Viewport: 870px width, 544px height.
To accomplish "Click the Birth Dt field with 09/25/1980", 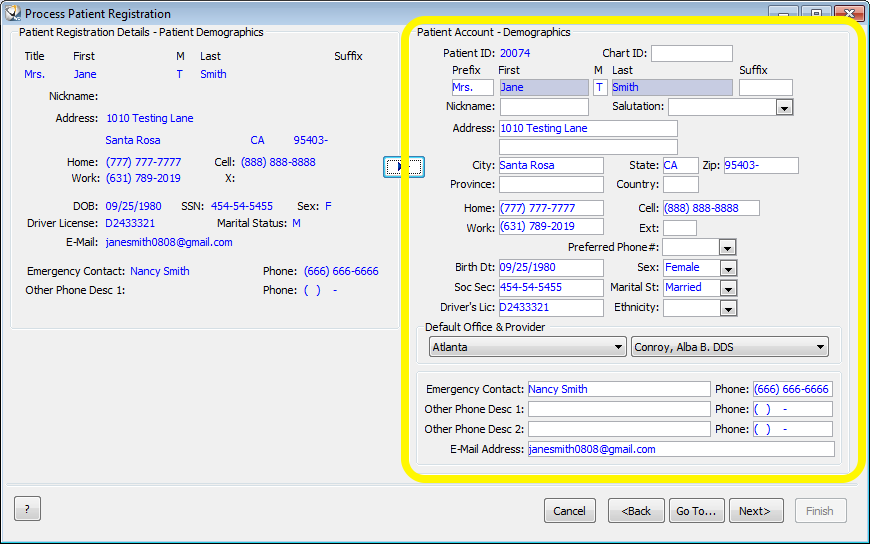I will click(x=551, y=268).
